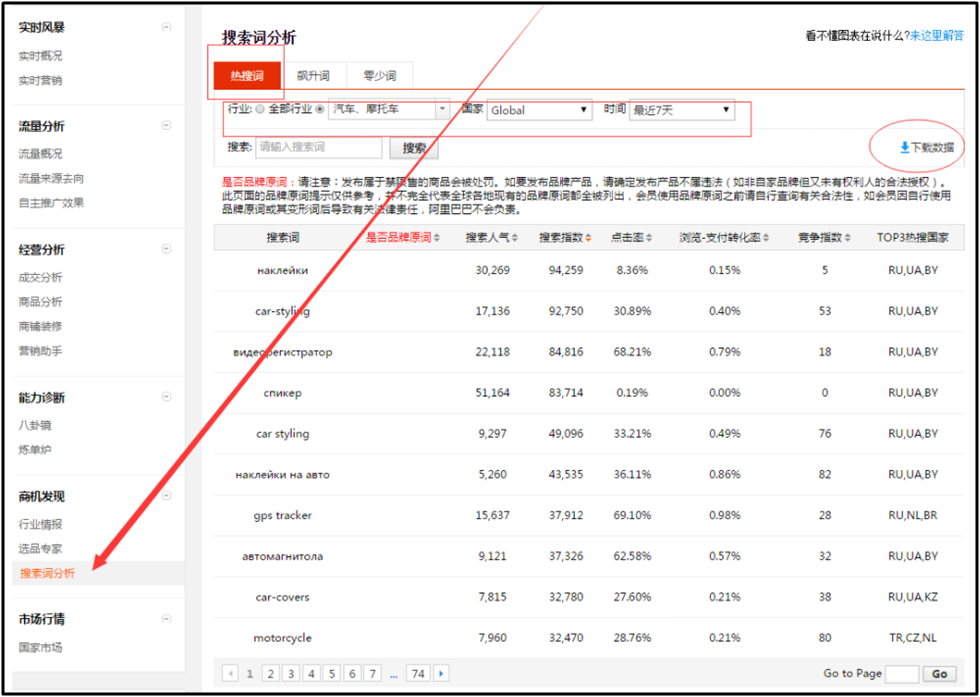980x697 pixels.
Task: Collapse the 实时风暴 sidebar section
Action: [167, 27]
